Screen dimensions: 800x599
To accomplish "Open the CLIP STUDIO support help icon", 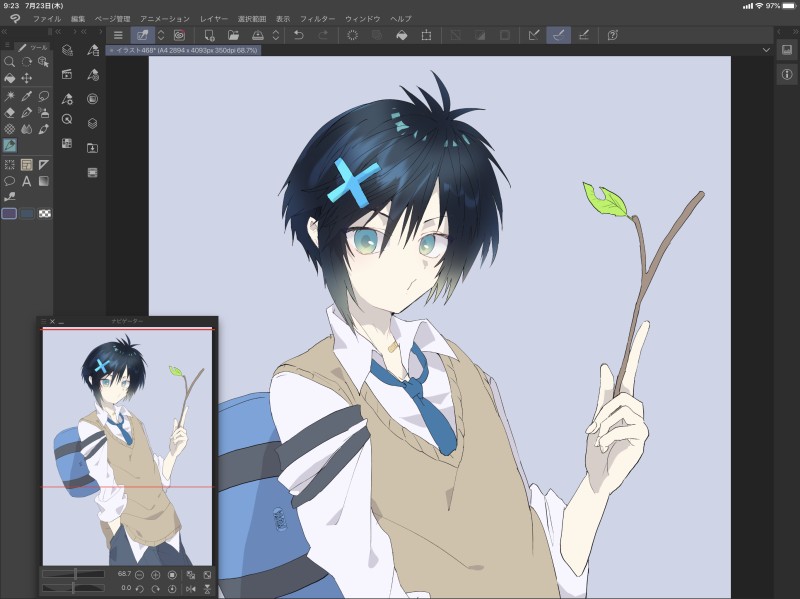I will (x=613, y=35).
